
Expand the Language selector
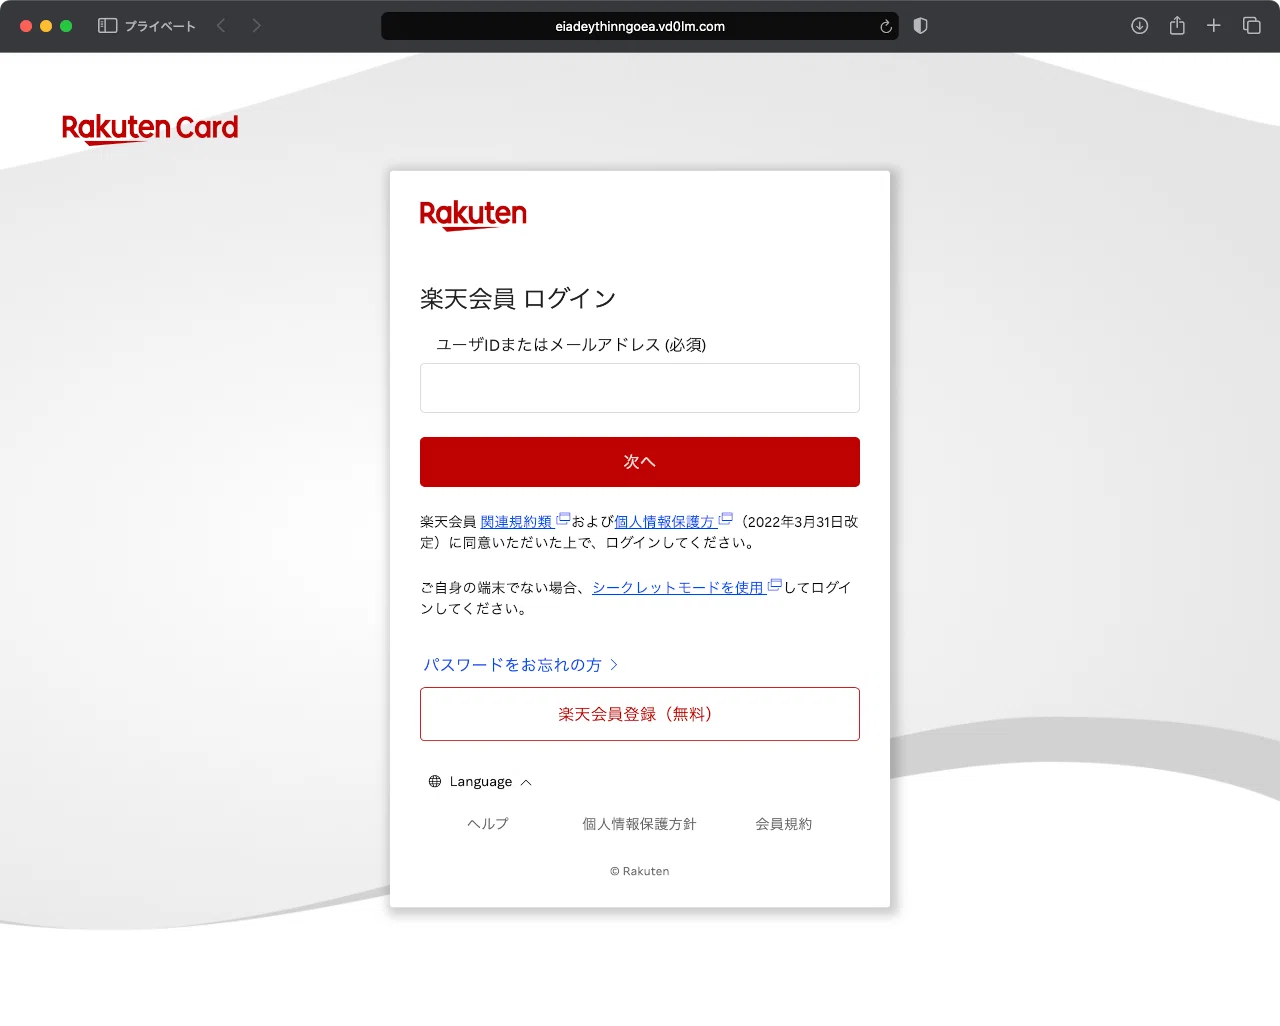480,782
